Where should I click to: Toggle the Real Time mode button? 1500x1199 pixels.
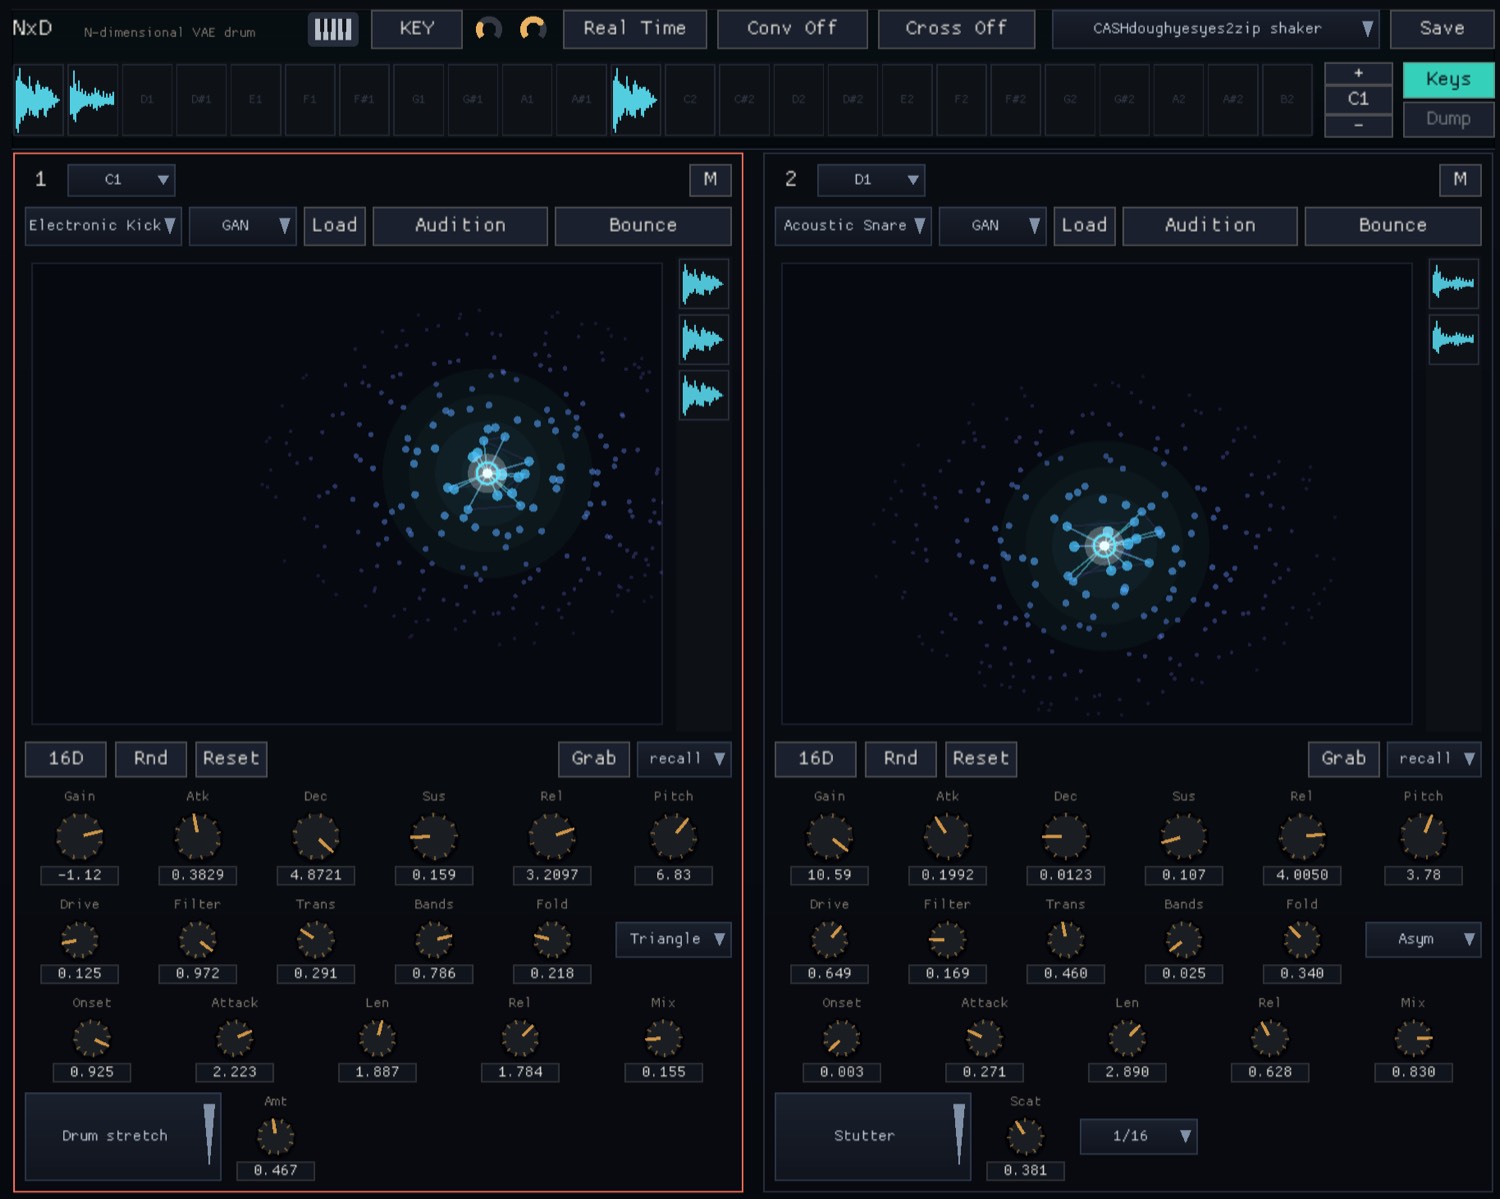(635, 29)
